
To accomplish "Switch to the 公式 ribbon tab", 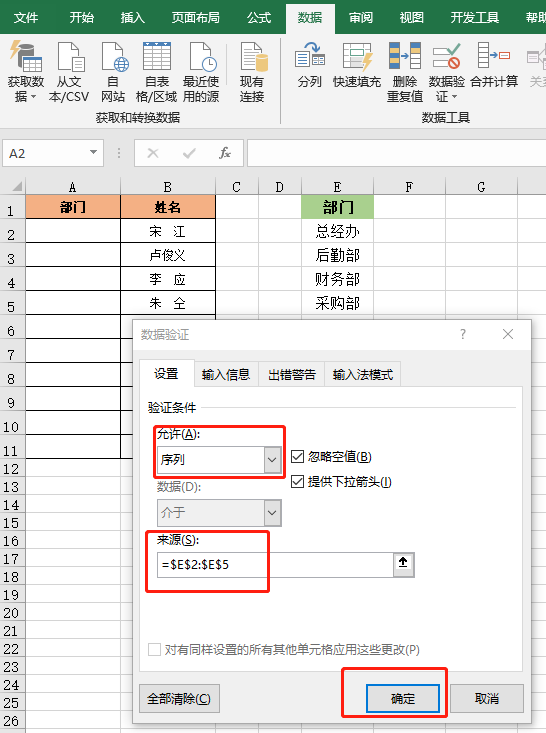I will 259,18.
